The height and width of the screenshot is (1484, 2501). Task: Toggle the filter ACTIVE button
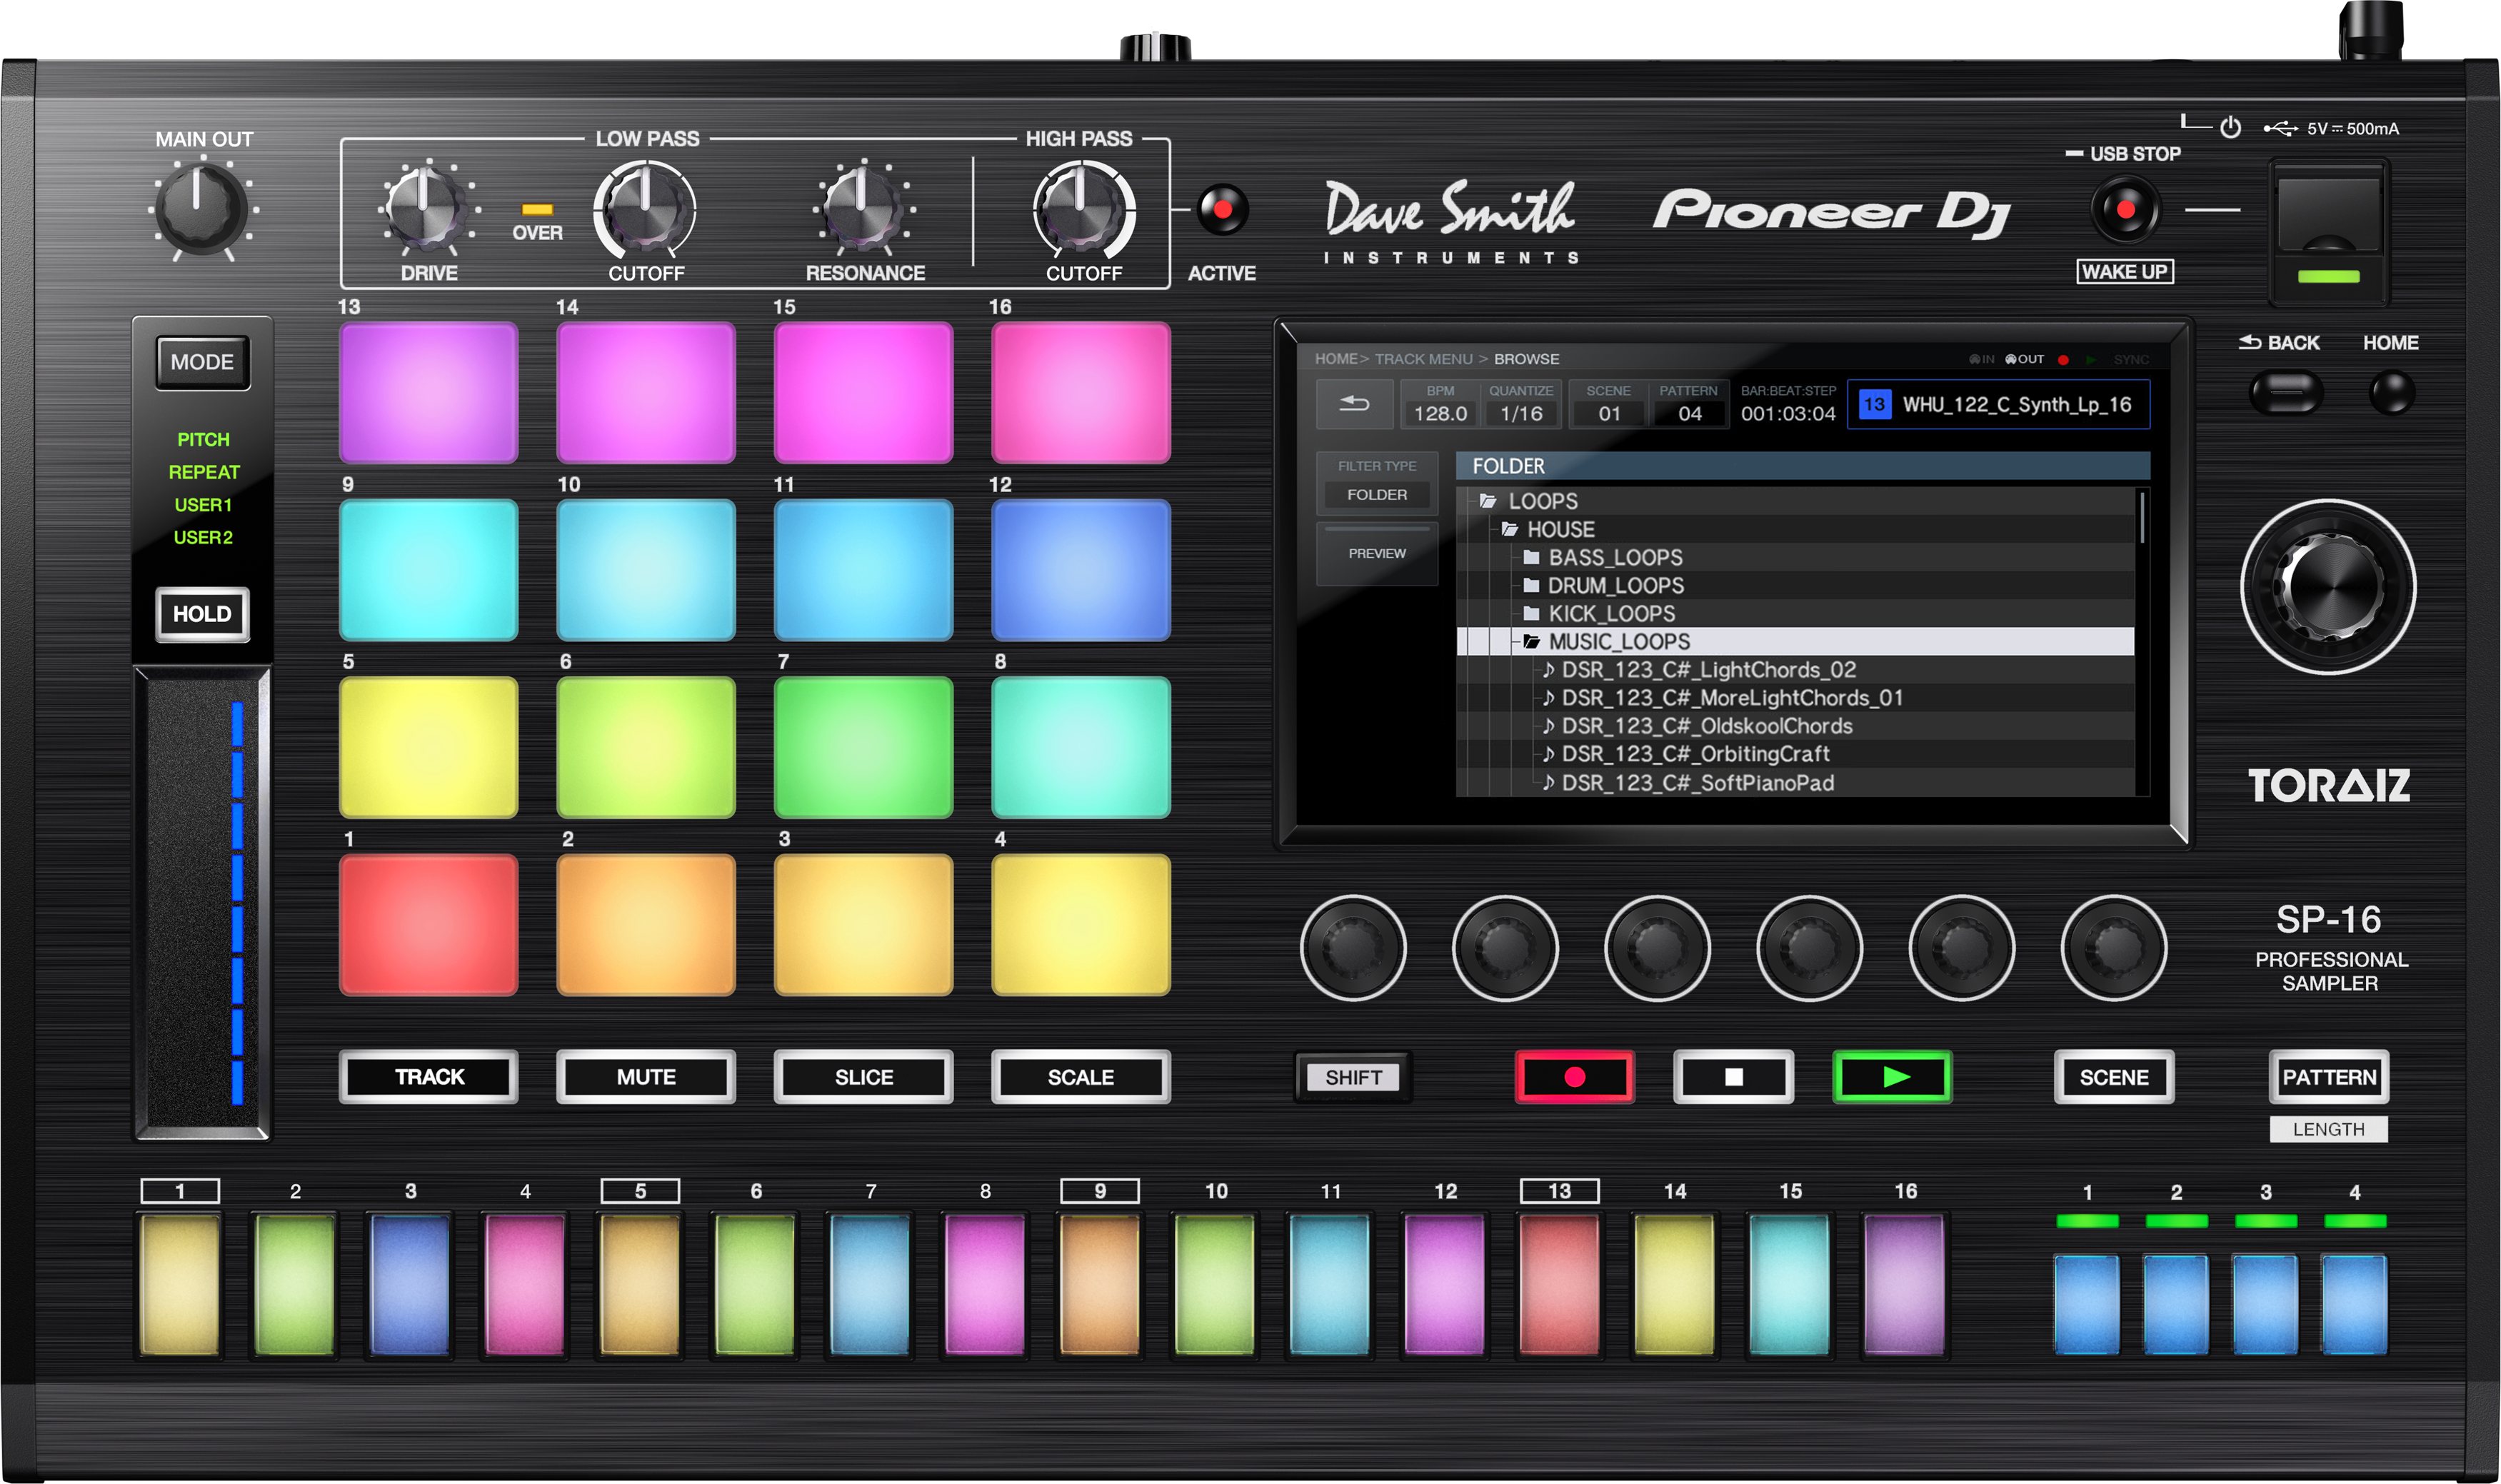coord(1222,210)
